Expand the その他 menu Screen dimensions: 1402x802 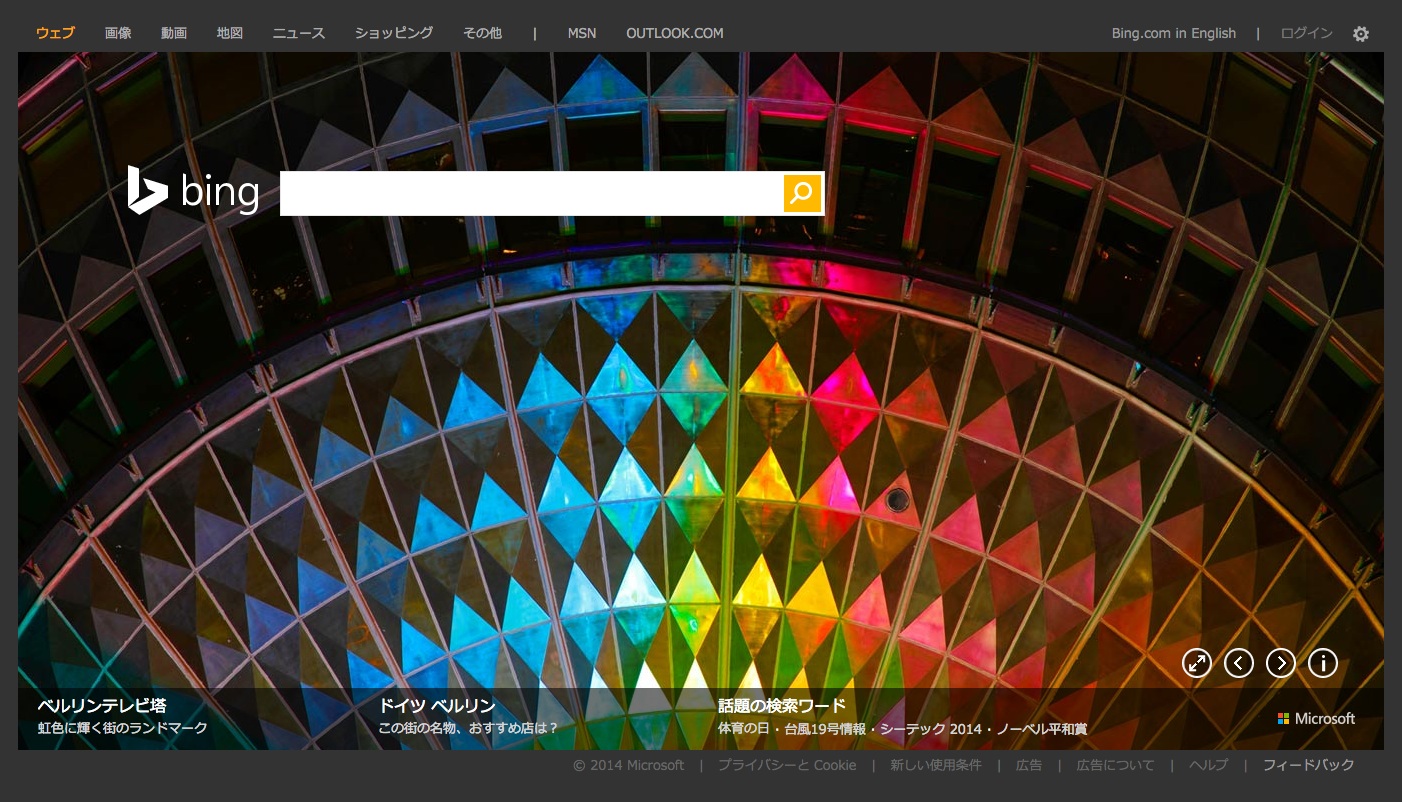click(x=482, y=33)
